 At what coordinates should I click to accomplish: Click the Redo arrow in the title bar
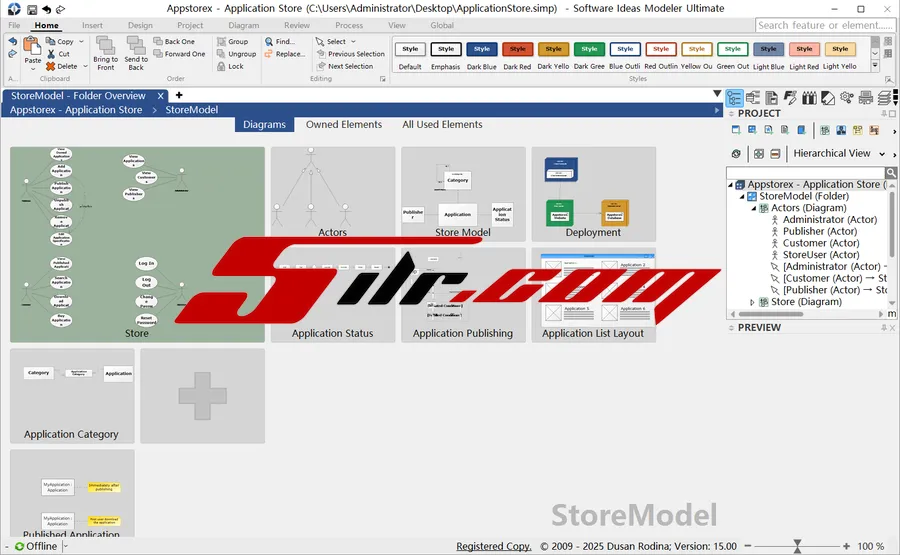click(61, 9)
